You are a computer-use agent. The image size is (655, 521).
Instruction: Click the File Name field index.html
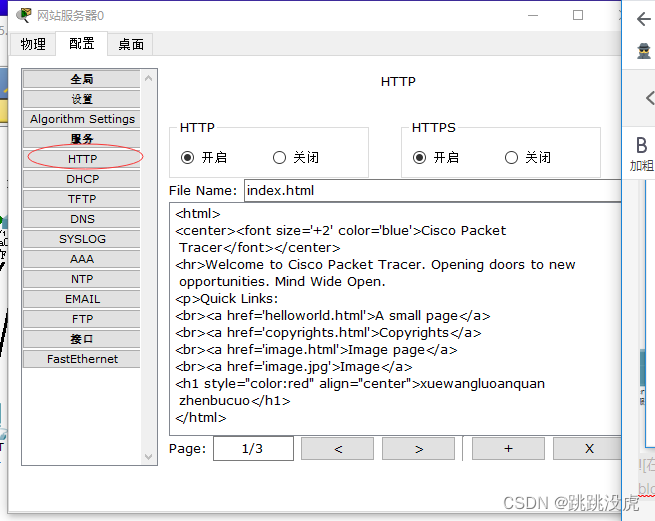tap(433, 191)
